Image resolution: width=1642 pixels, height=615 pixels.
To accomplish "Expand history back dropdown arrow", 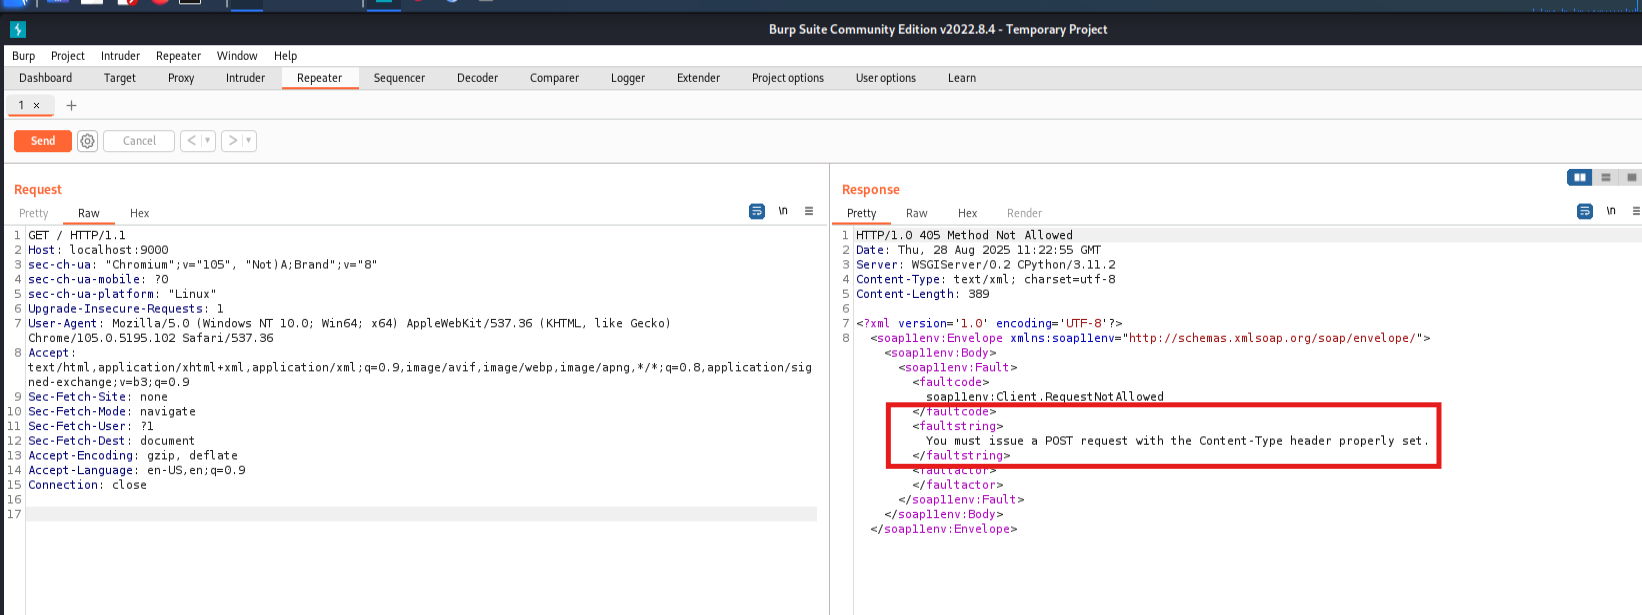I will pyautogui.click(x=208, y=141).
